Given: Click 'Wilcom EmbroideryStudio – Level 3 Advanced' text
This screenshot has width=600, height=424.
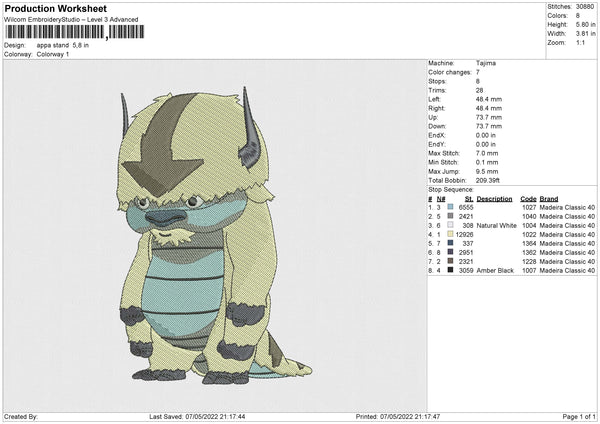Looking at the screenshot, I should 71,20.
